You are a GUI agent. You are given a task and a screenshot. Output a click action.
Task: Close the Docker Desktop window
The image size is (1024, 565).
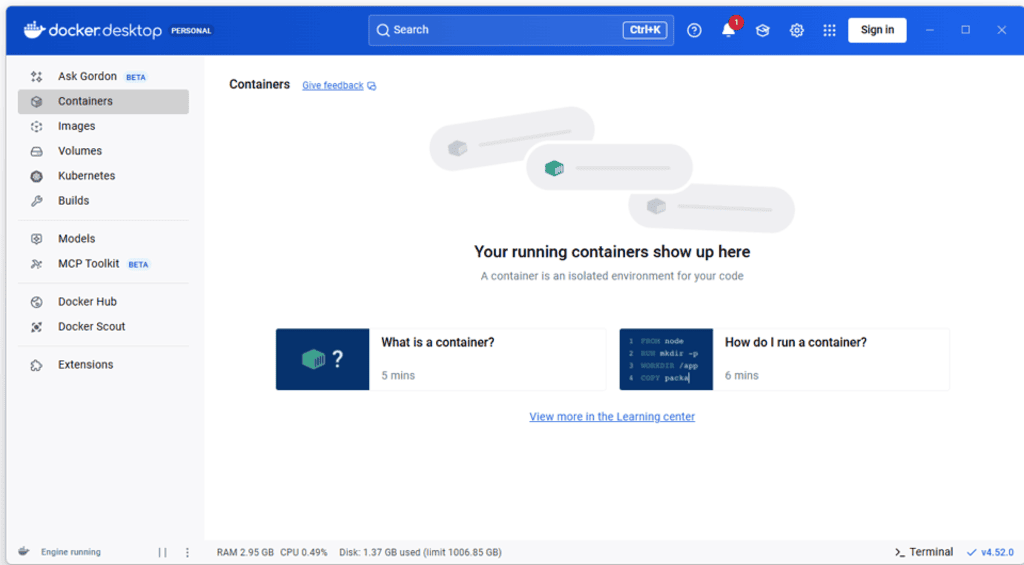[1001, 30]
